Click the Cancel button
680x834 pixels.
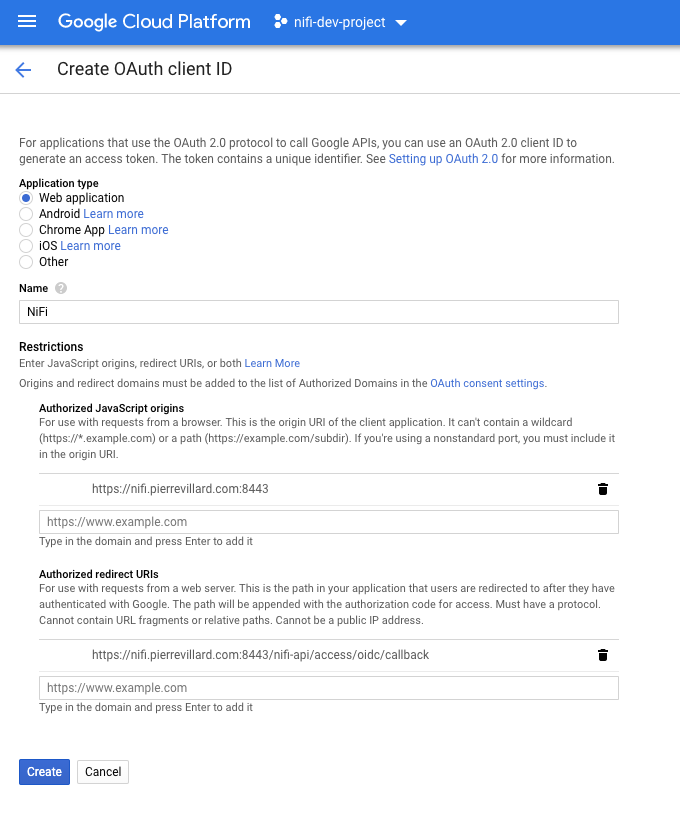coord(103,771)
